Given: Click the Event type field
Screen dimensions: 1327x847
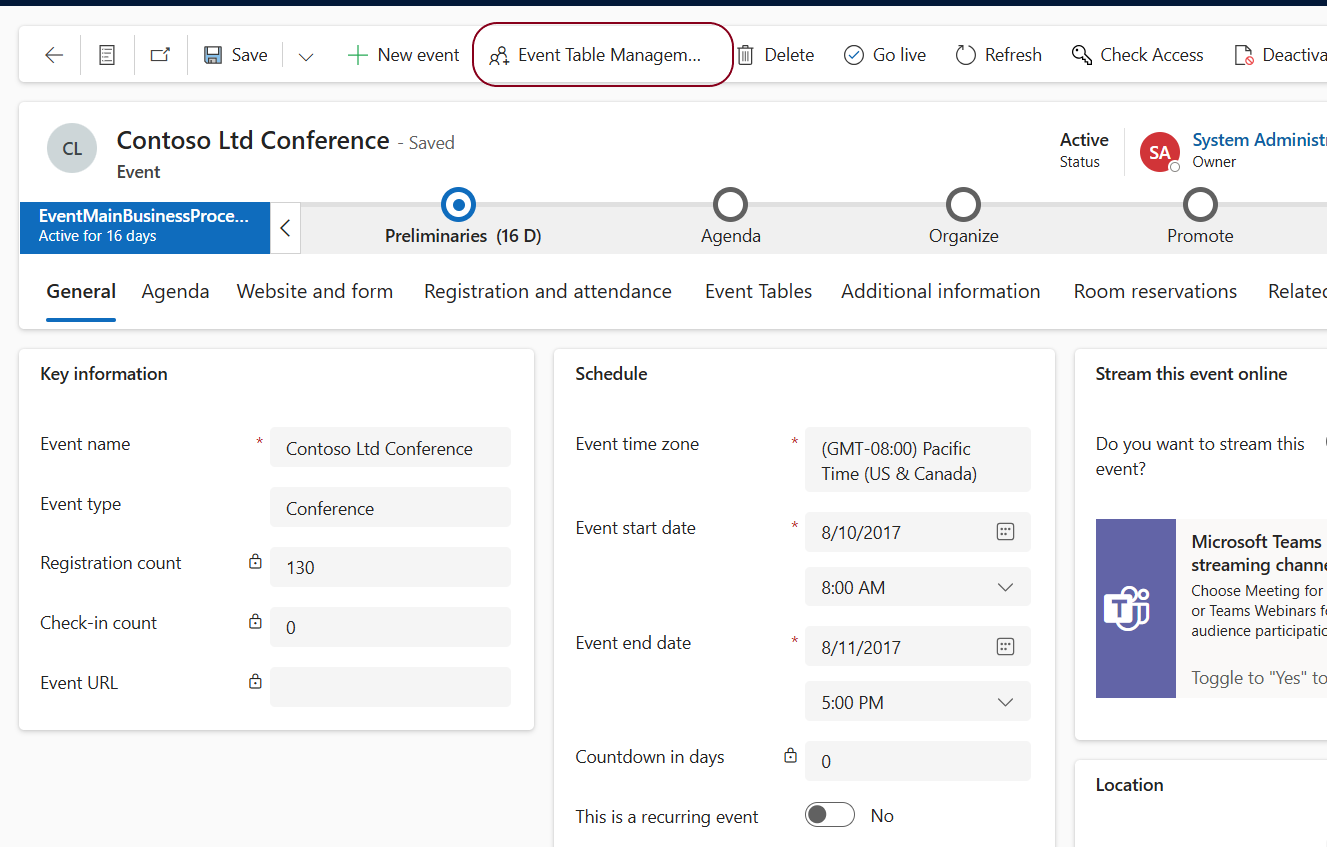Looking at the screenshot, I should pos(390,508).
